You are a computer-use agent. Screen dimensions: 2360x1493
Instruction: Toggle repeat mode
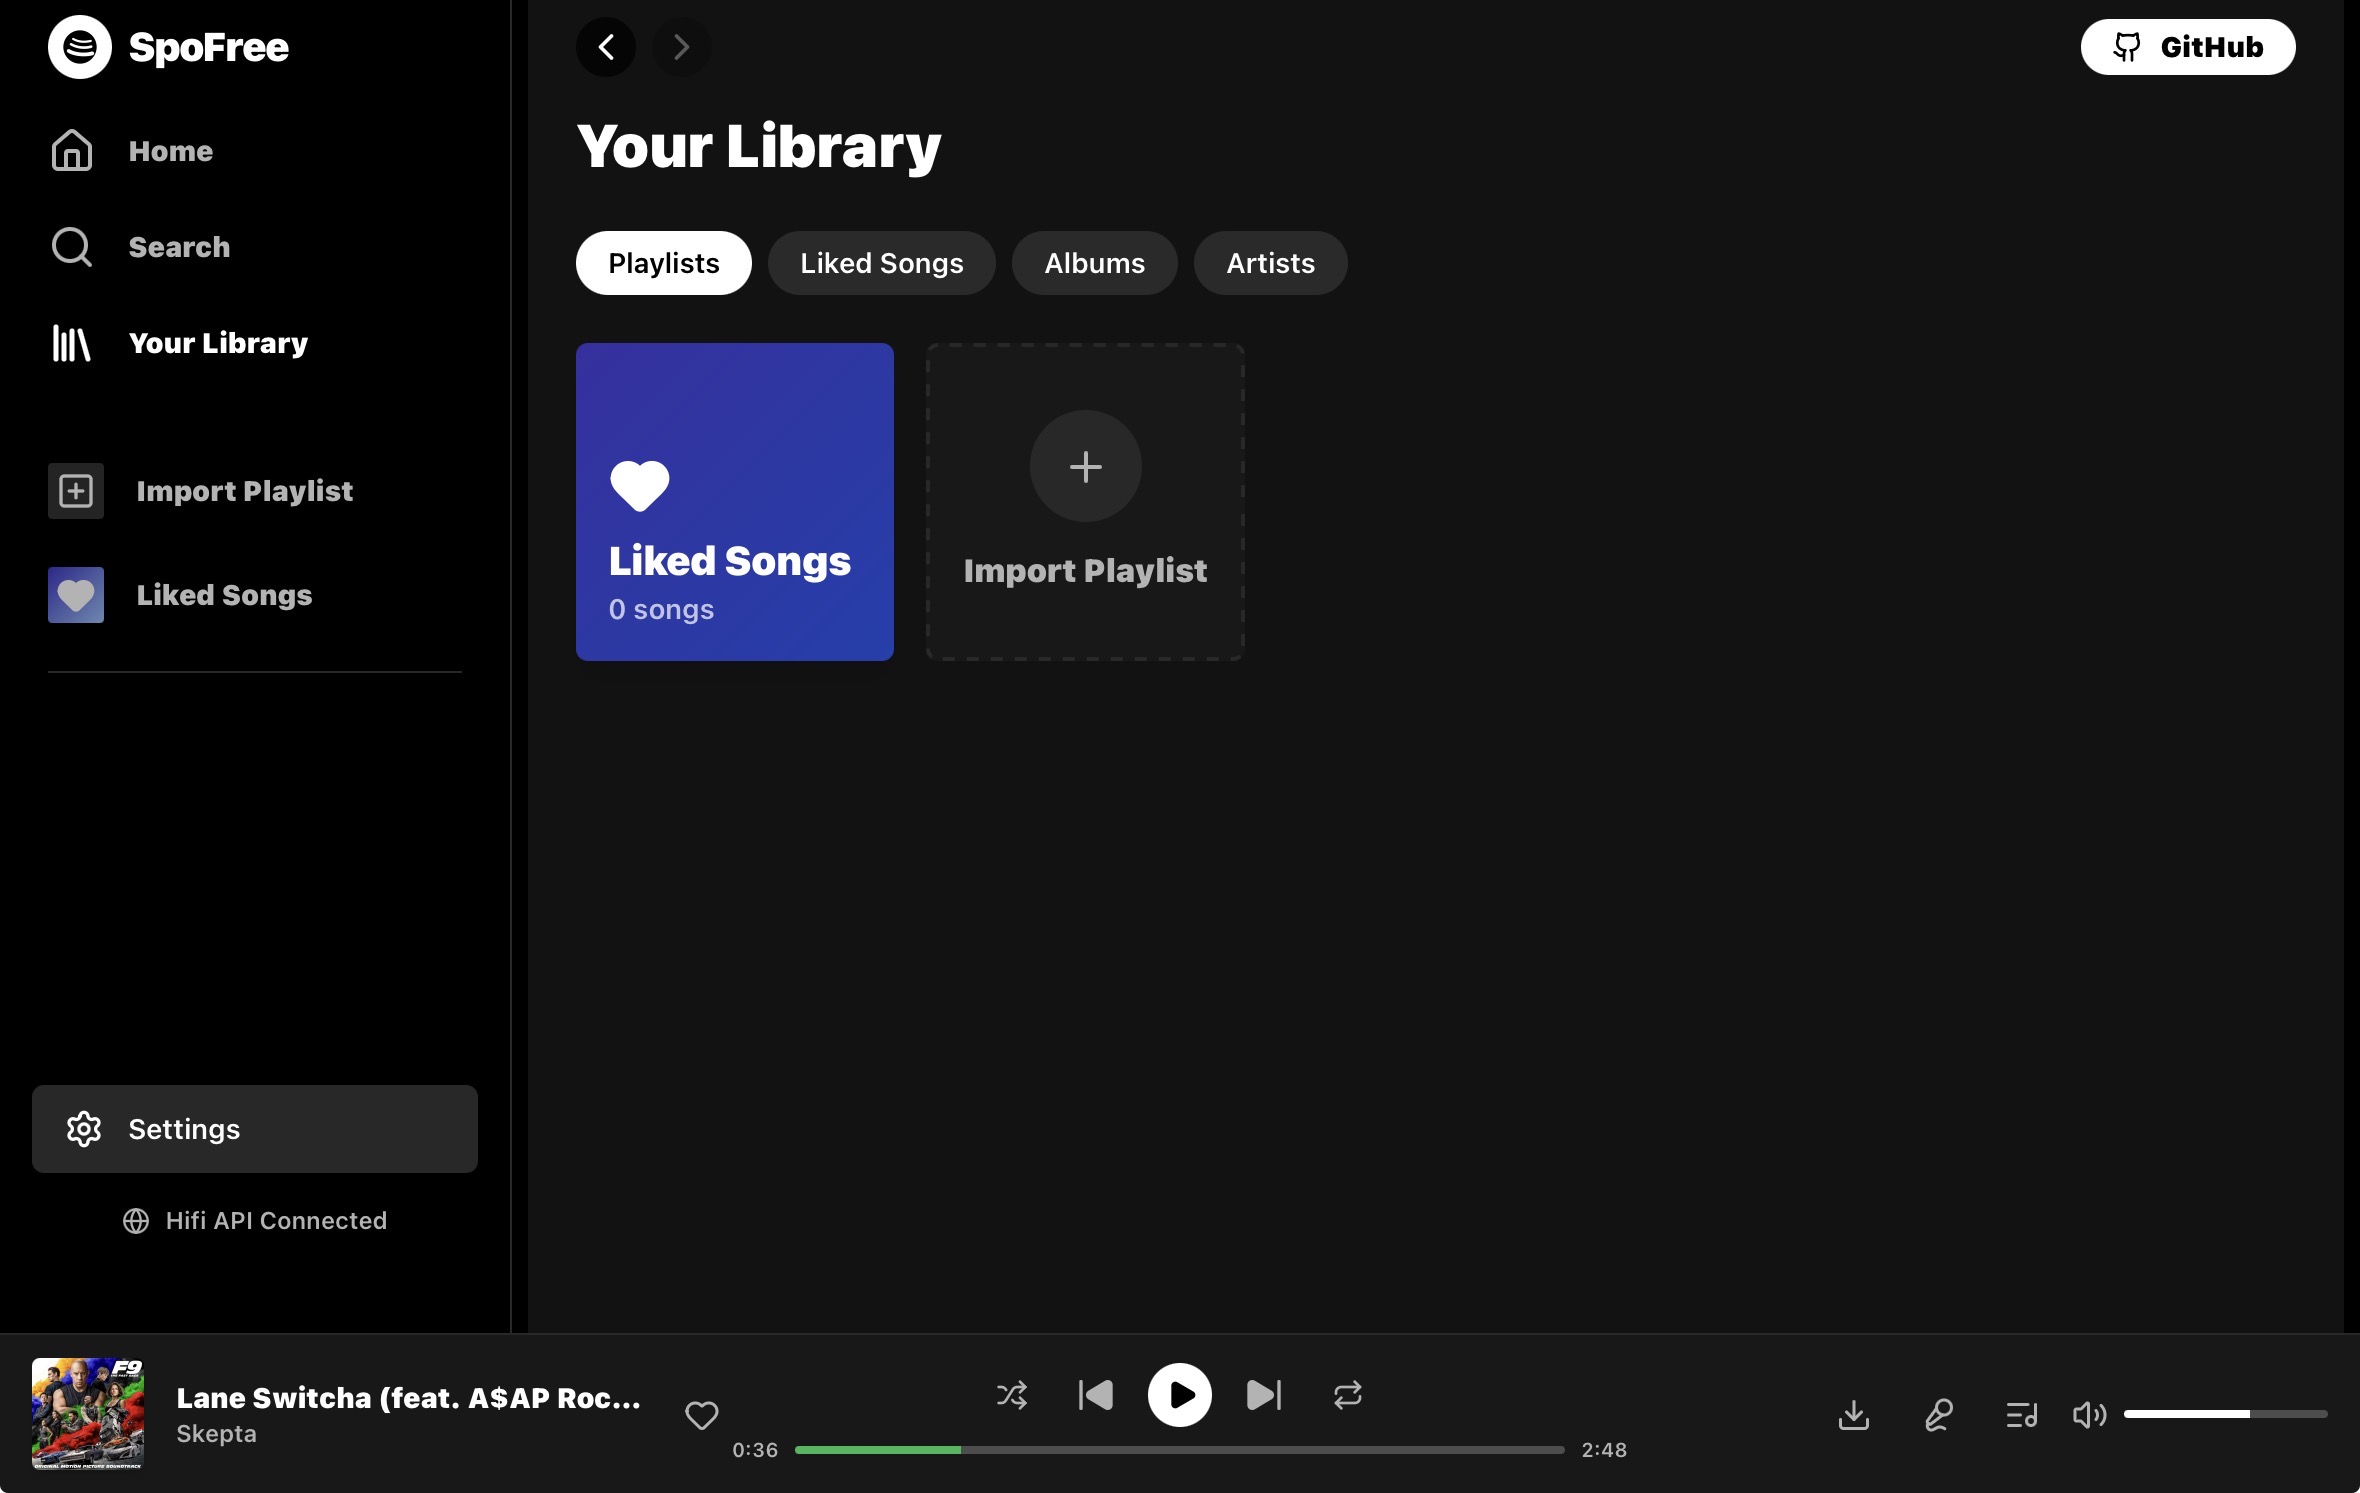pyautogui.click(x=1347, y=1395)
